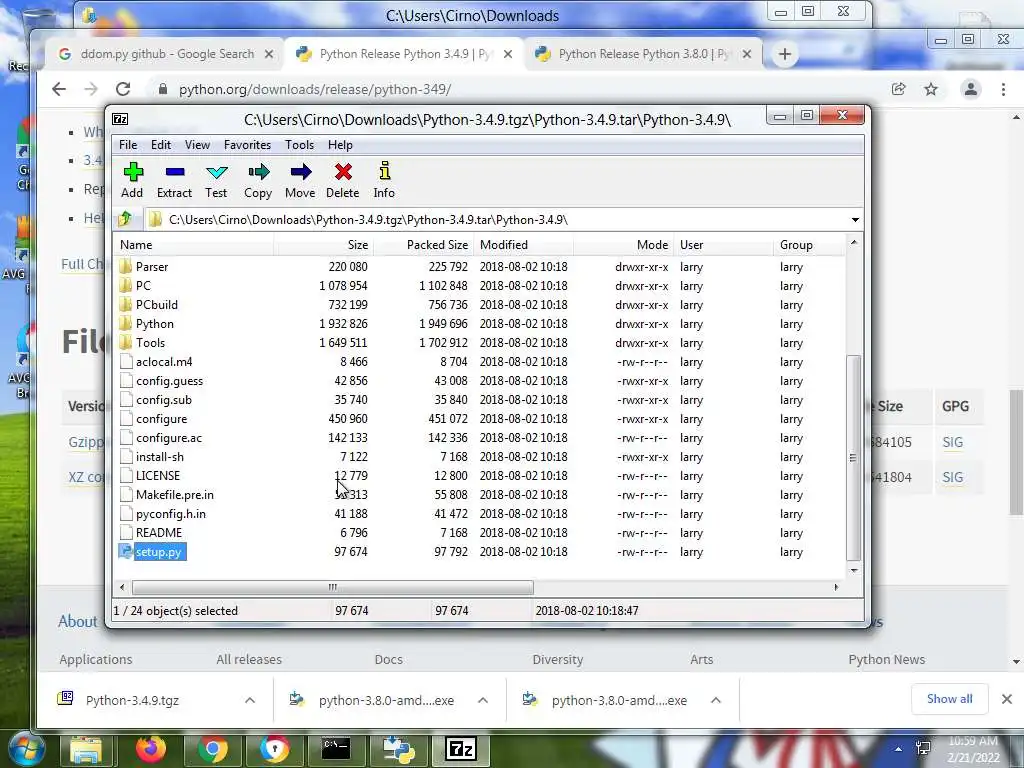Bookmark this page with the star icon
Image resolution: width=1024 pixels, height=768 pixels.
[931, 89]
